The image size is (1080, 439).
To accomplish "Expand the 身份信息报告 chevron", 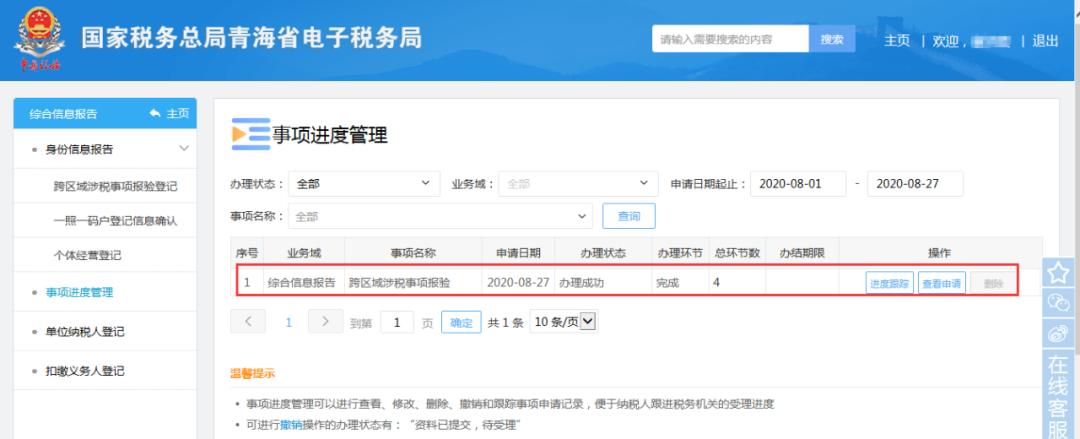I will click(x=184, y=148).
